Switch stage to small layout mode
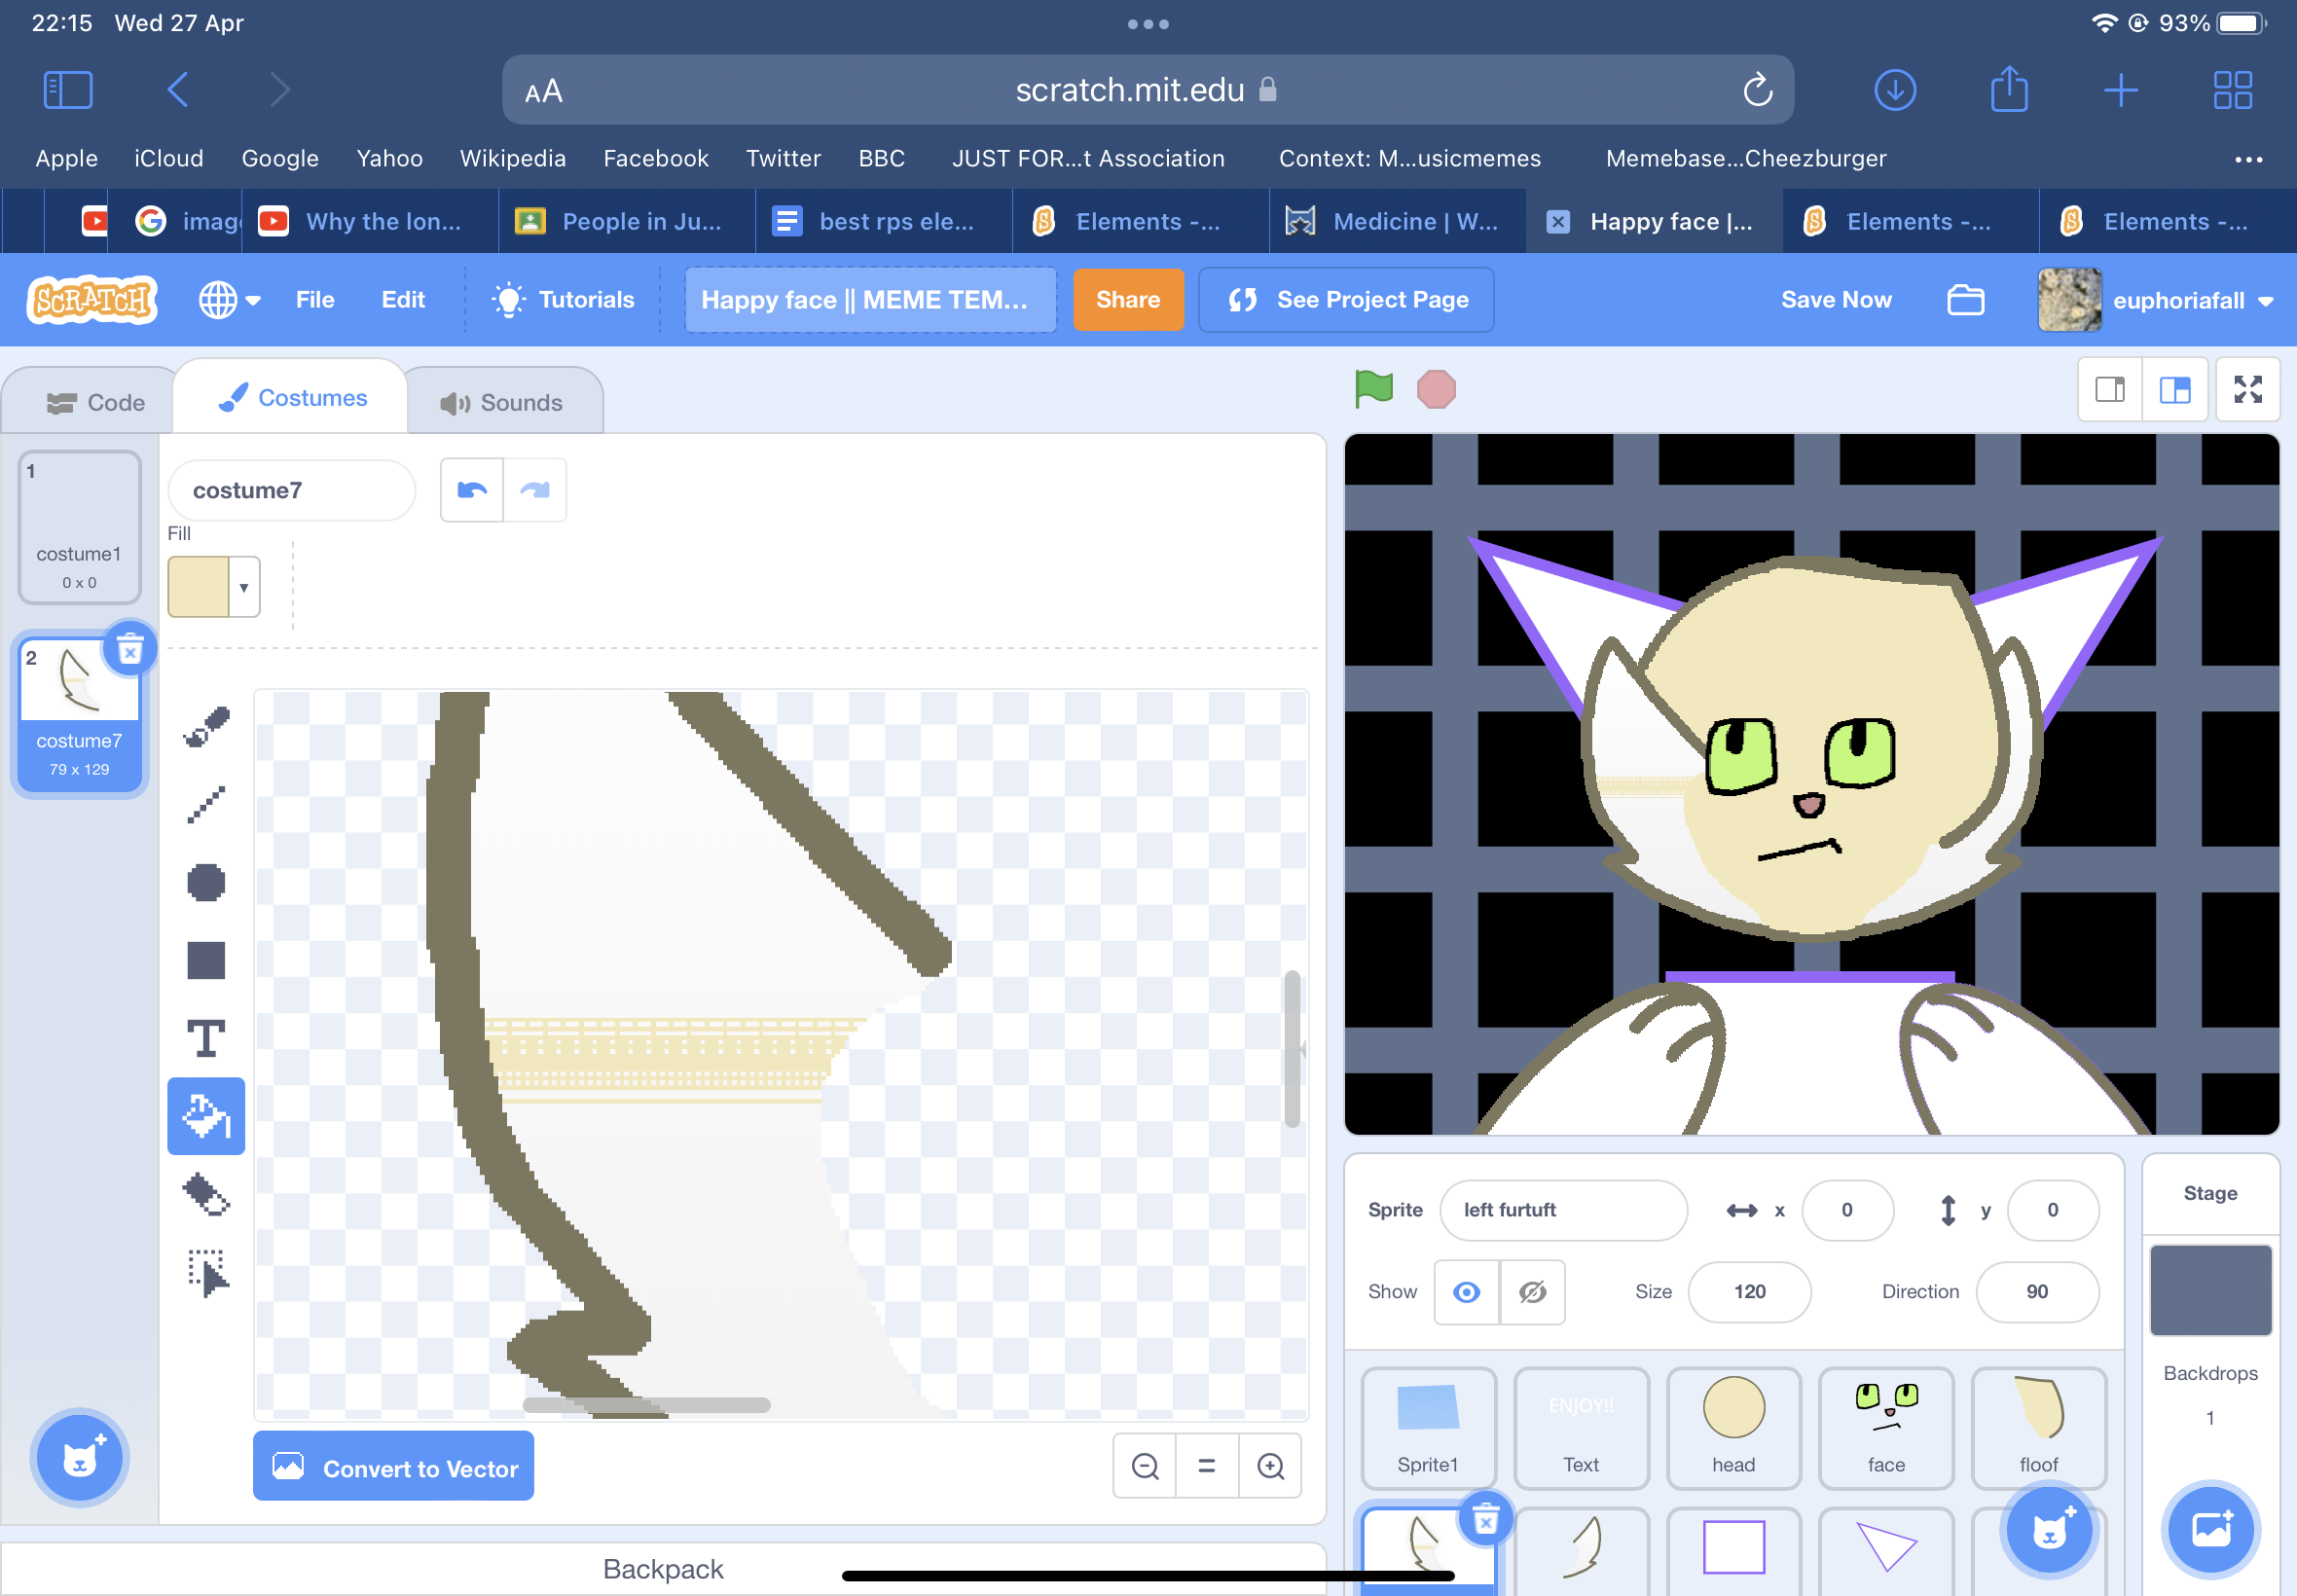This screenshot has height=1596, width=2297. tap(2110, 389)
